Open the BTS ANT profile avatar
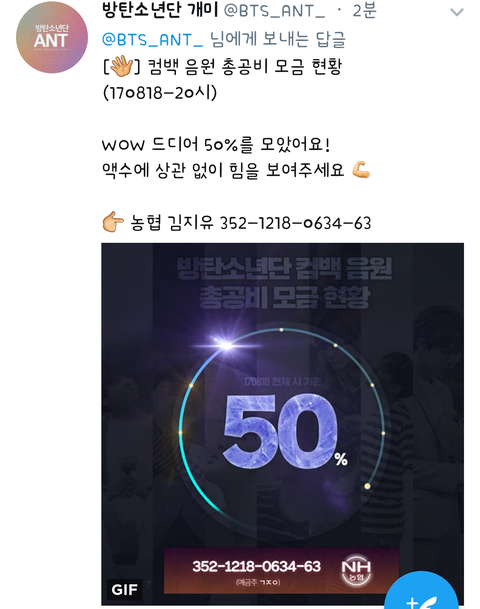The height and width of the screenshot is (609, 480). point(52,37)
